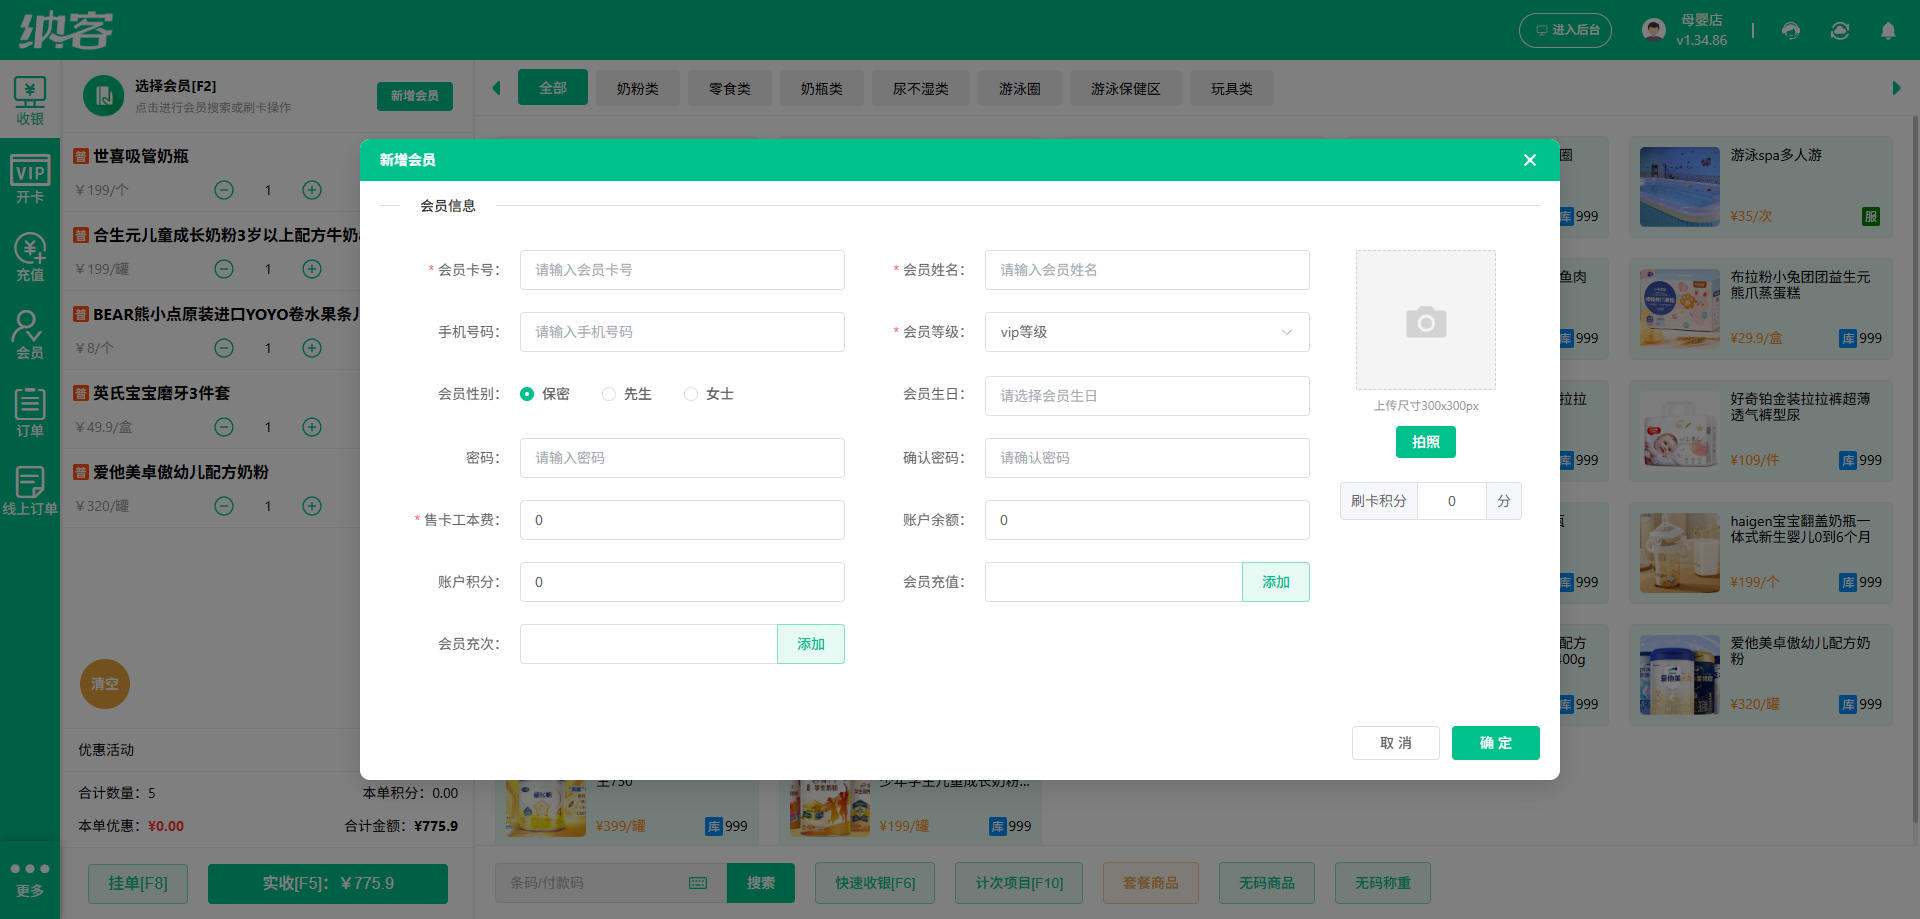Increase quantity of BEAR熊小点 item
The width and height of the screenshot is (1920, 919).
pyautogui.click(x=312, y=348)
